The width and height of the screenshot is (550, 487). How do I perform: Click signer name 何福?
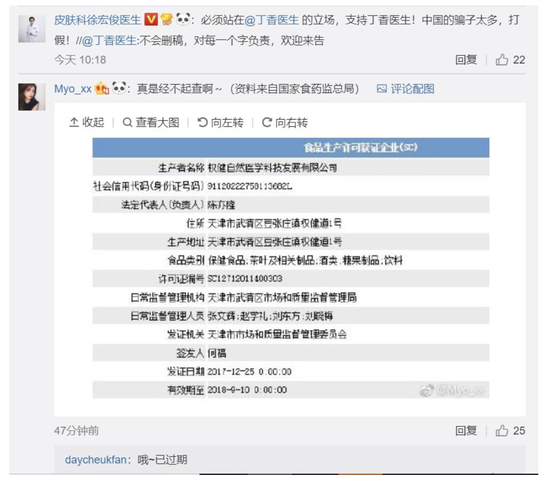[217, 353]
